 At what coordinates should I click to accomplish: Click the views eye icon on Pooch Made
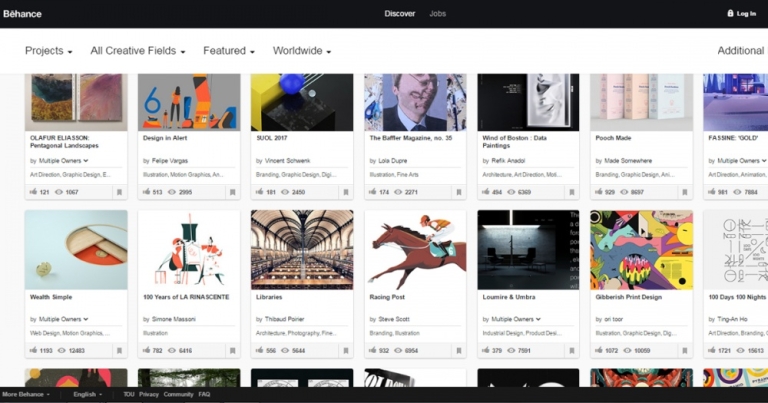[x=624, y=192]
